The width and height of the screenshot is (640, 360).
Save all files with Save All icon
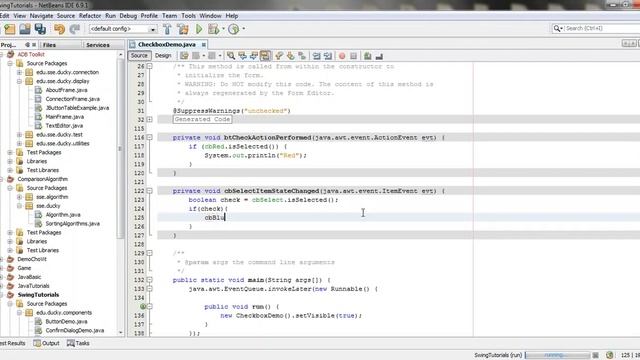click(40, 29)
